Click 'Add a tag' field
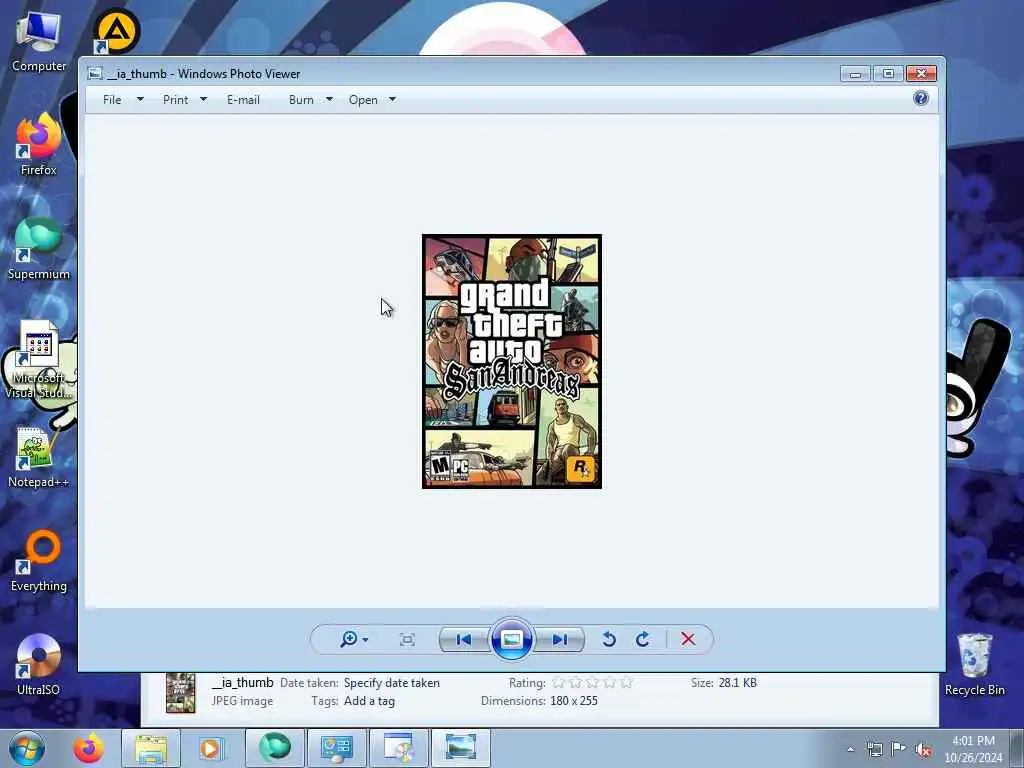 [x=370, y=701]
